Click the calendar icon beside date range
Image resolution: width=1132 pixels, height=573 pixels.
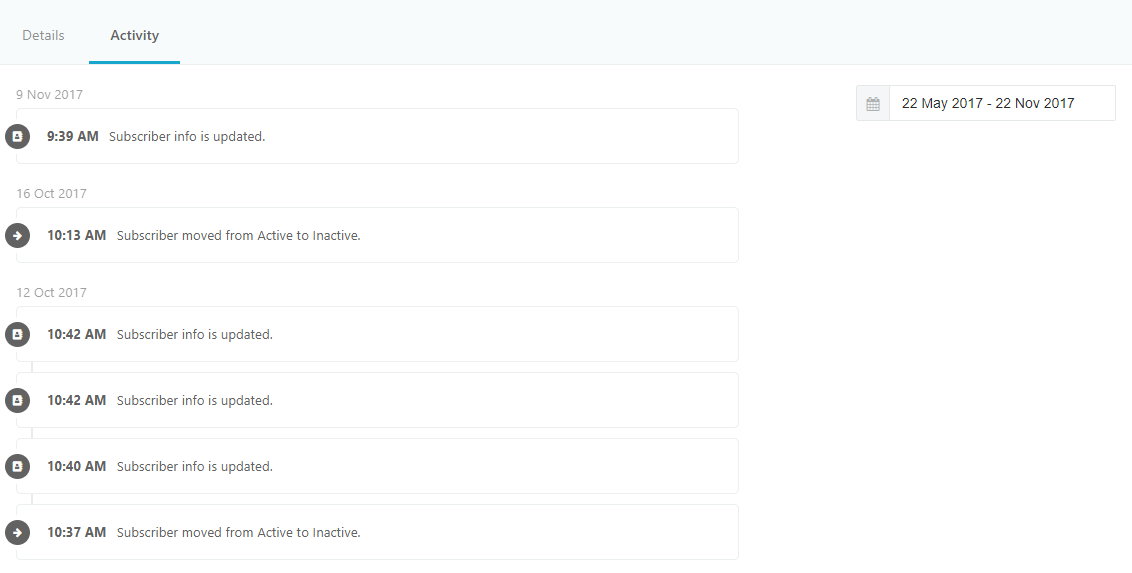(873, 103)
